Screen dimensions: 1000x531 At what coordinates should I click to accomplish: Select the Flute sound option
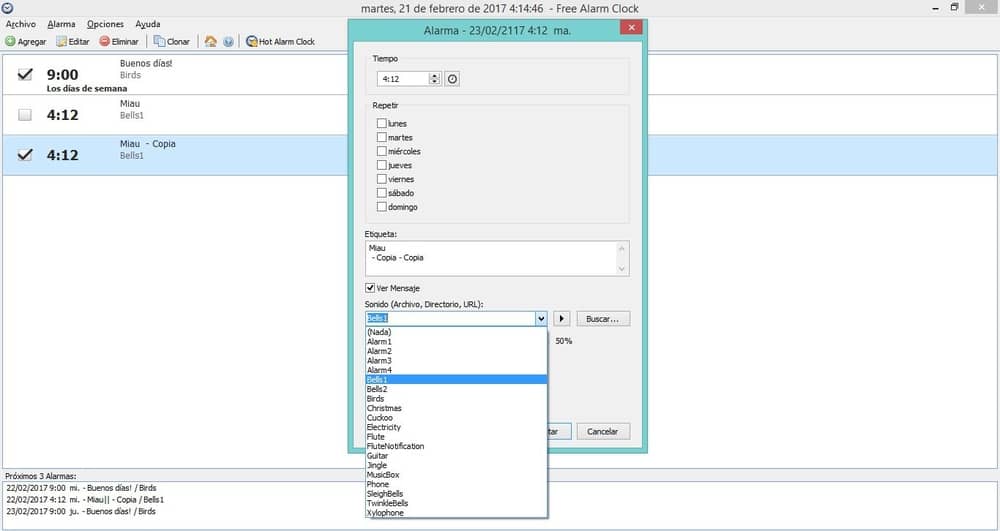[x=456, y=437]
